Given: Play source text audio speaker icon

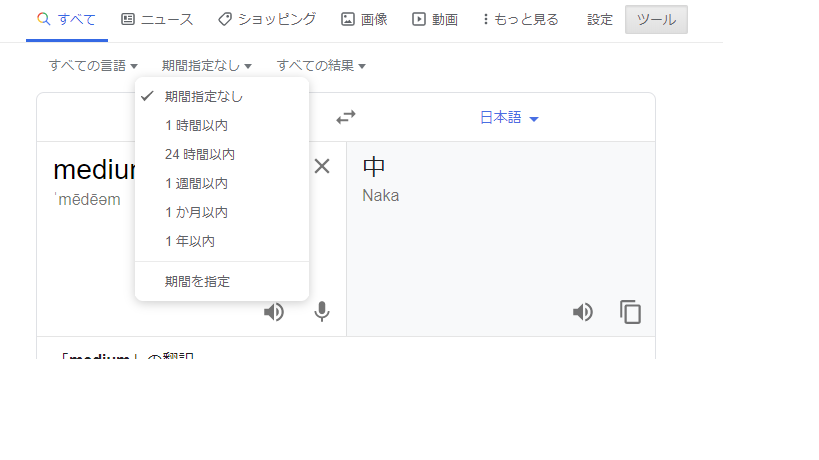Looking at the screenshot, I should (274, 312).
